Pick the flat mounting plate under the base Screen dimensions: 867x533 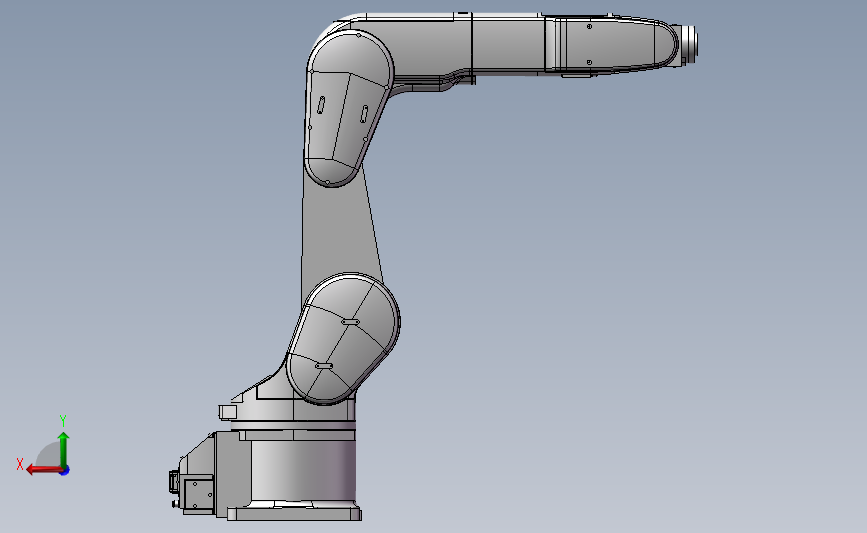pos(294,514)
